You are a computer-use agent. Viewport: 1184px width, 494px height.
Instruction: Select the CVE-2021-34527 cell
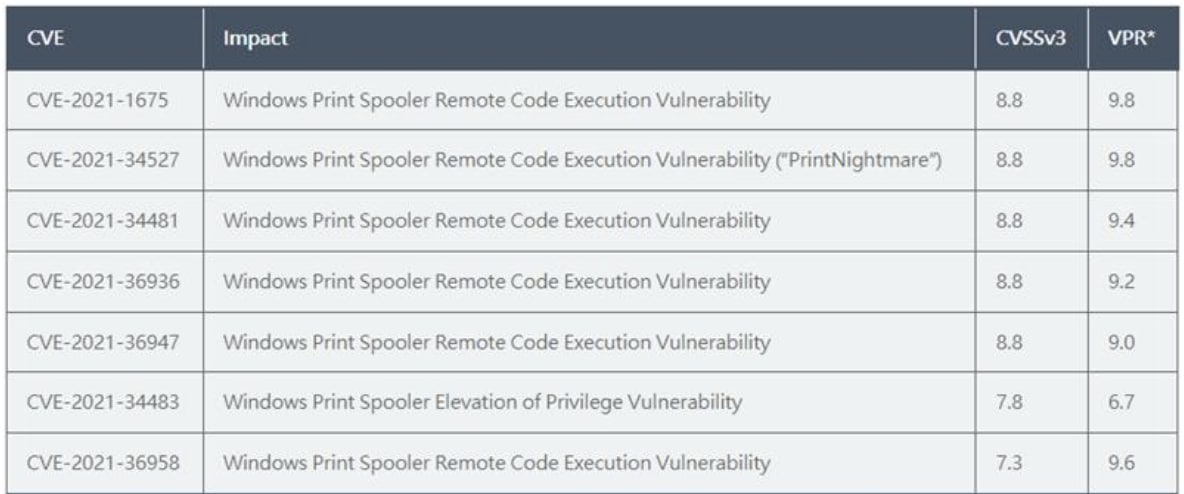pos(103,160)
